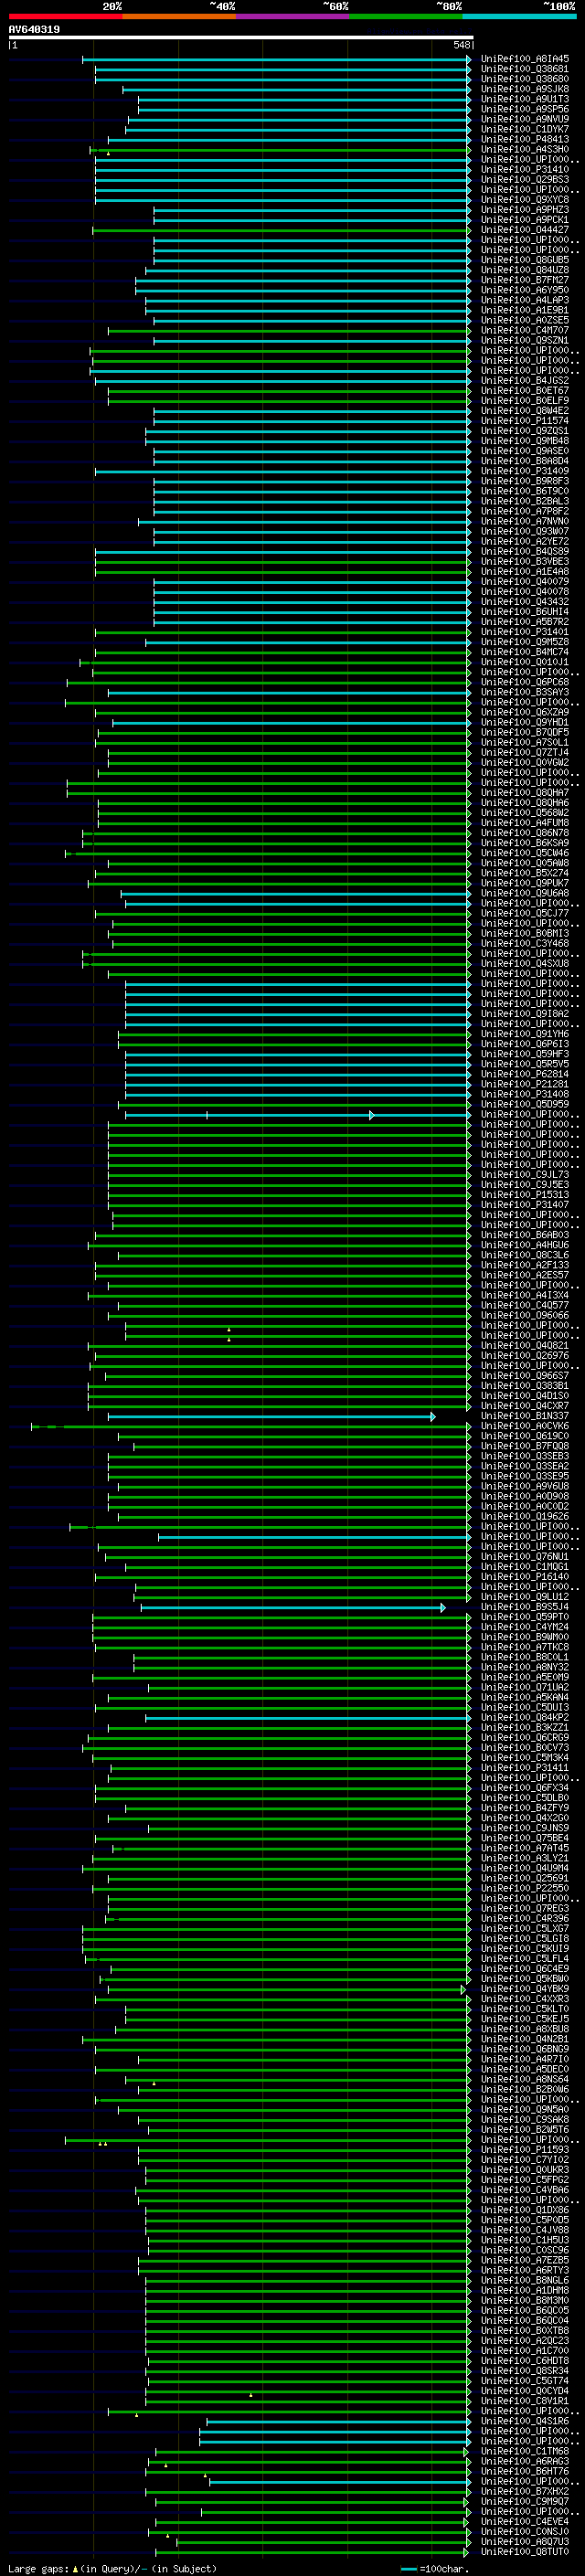585x2576 pixels.
Task: Select hit label UniRef100_P11574
Action: pyautogui.click(x=525, y=421)
